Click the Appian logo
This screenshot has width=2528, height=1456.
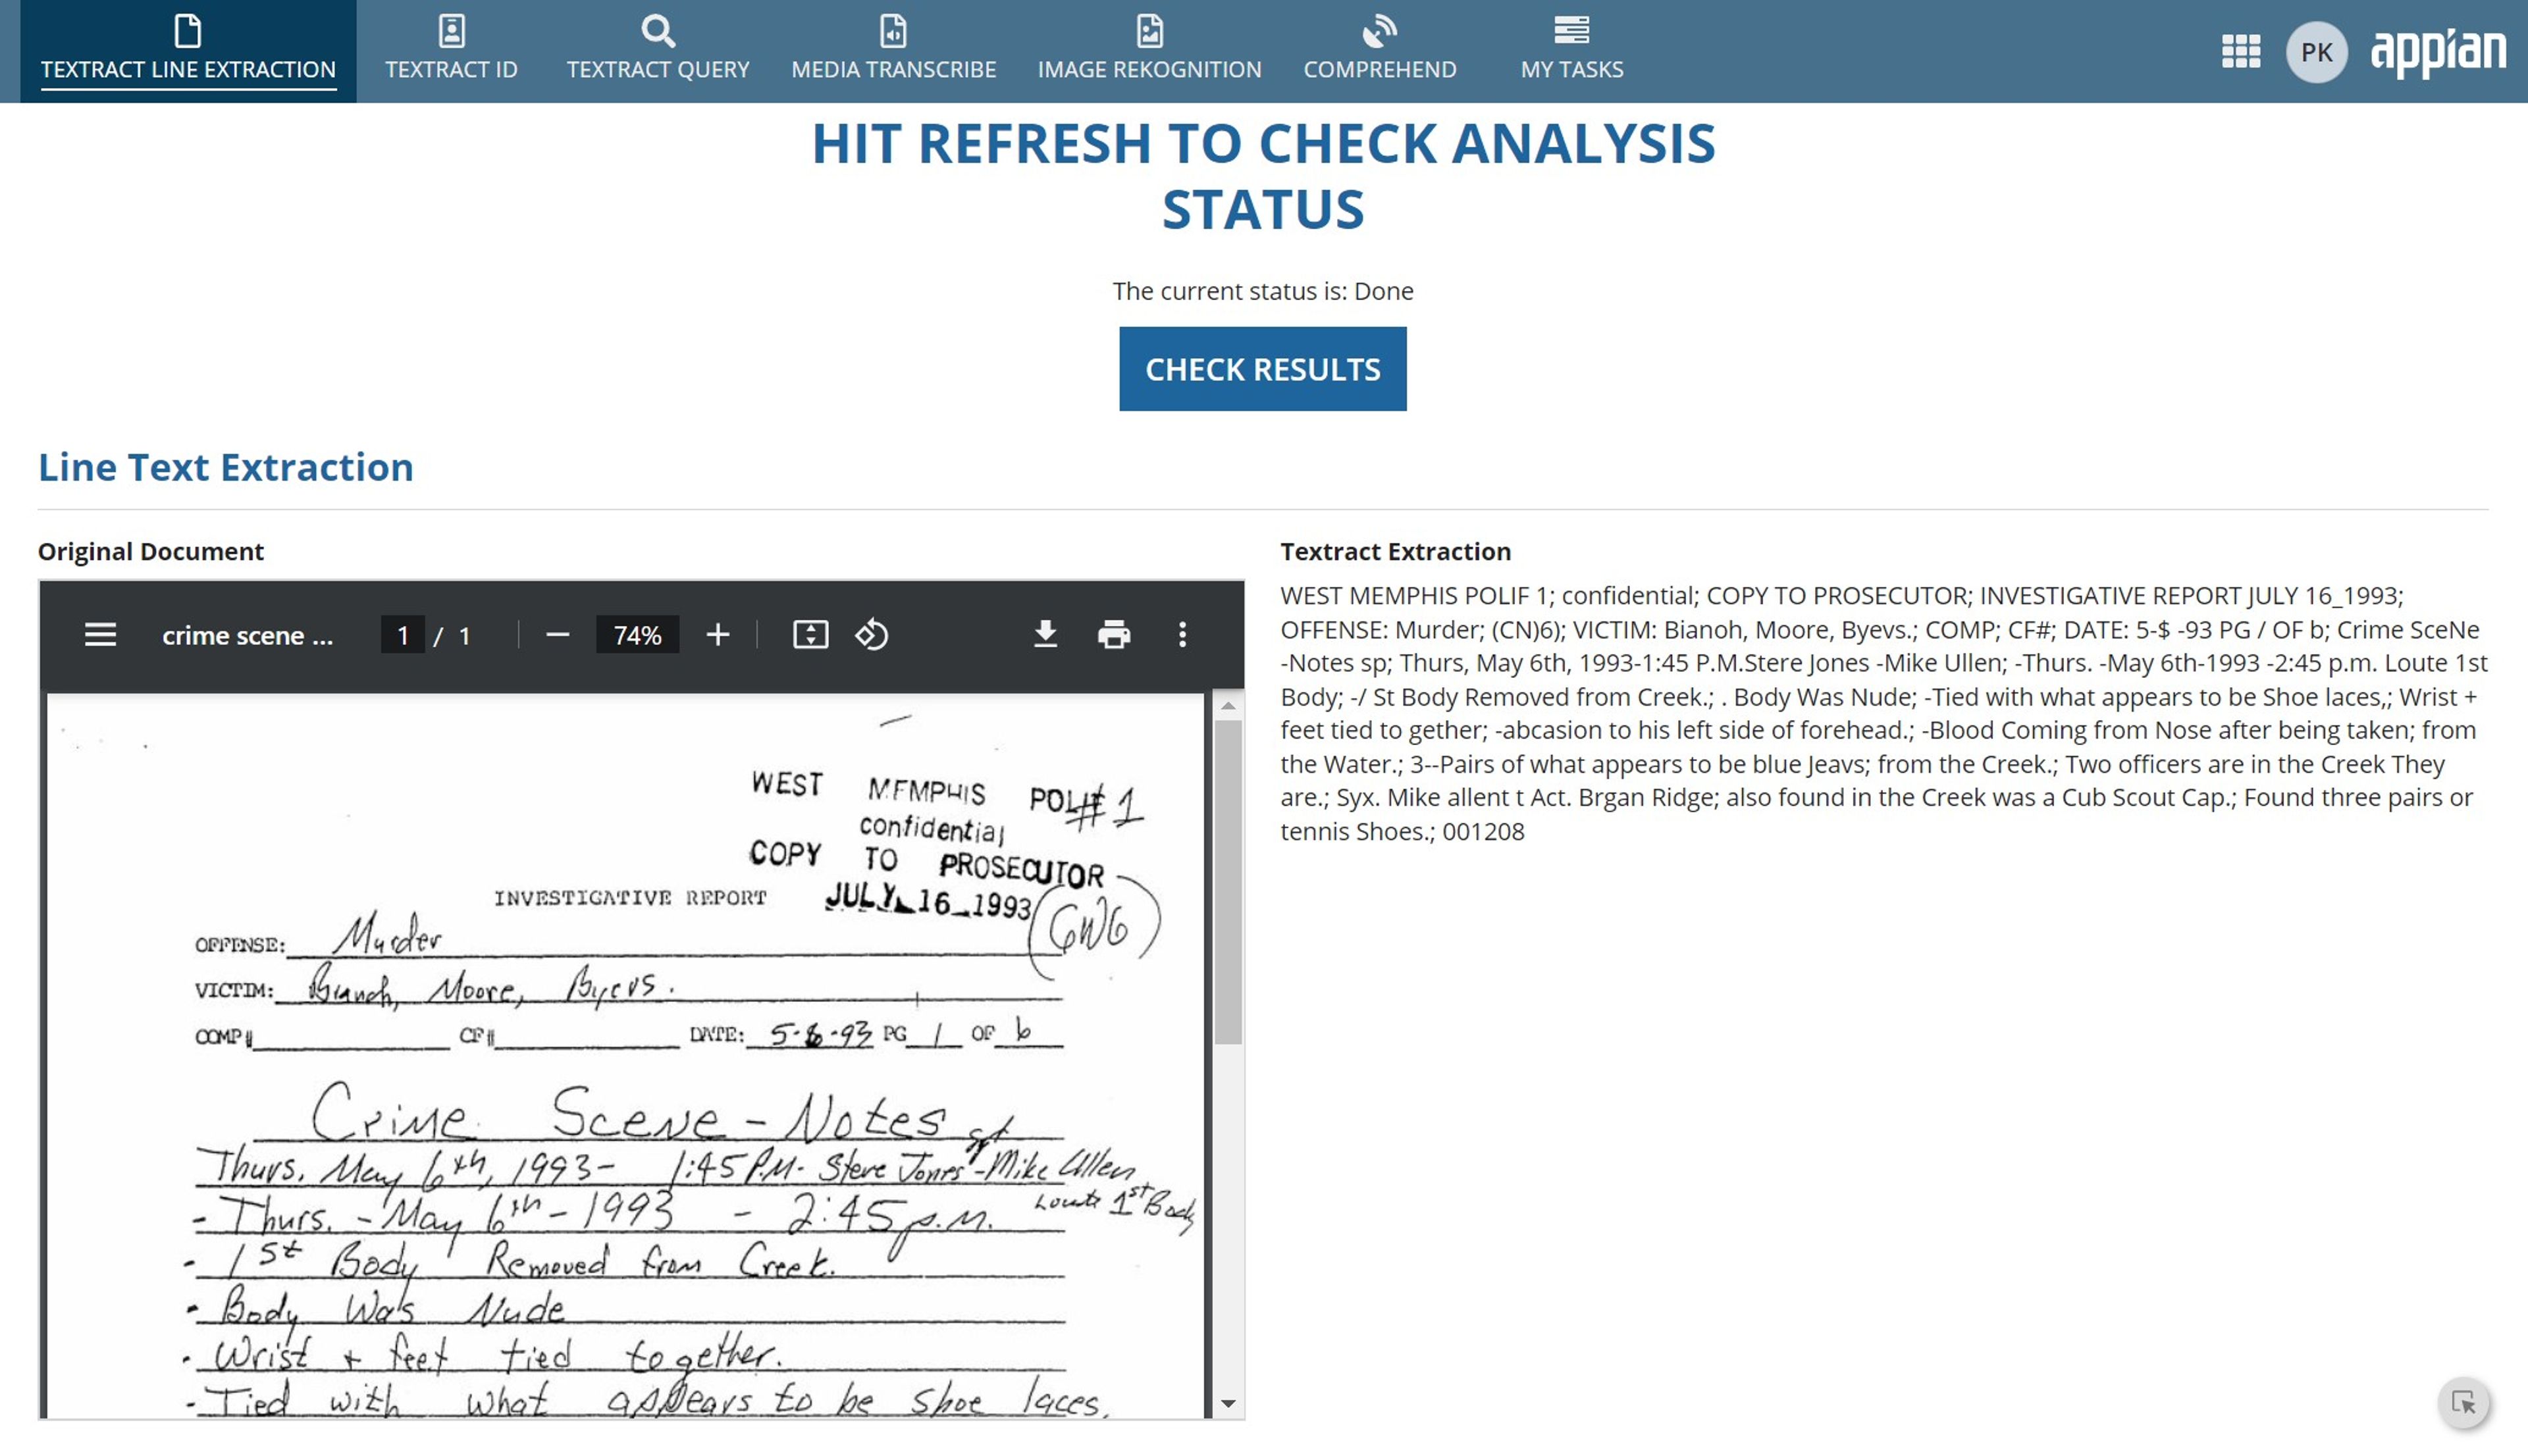pos(2438,52)
